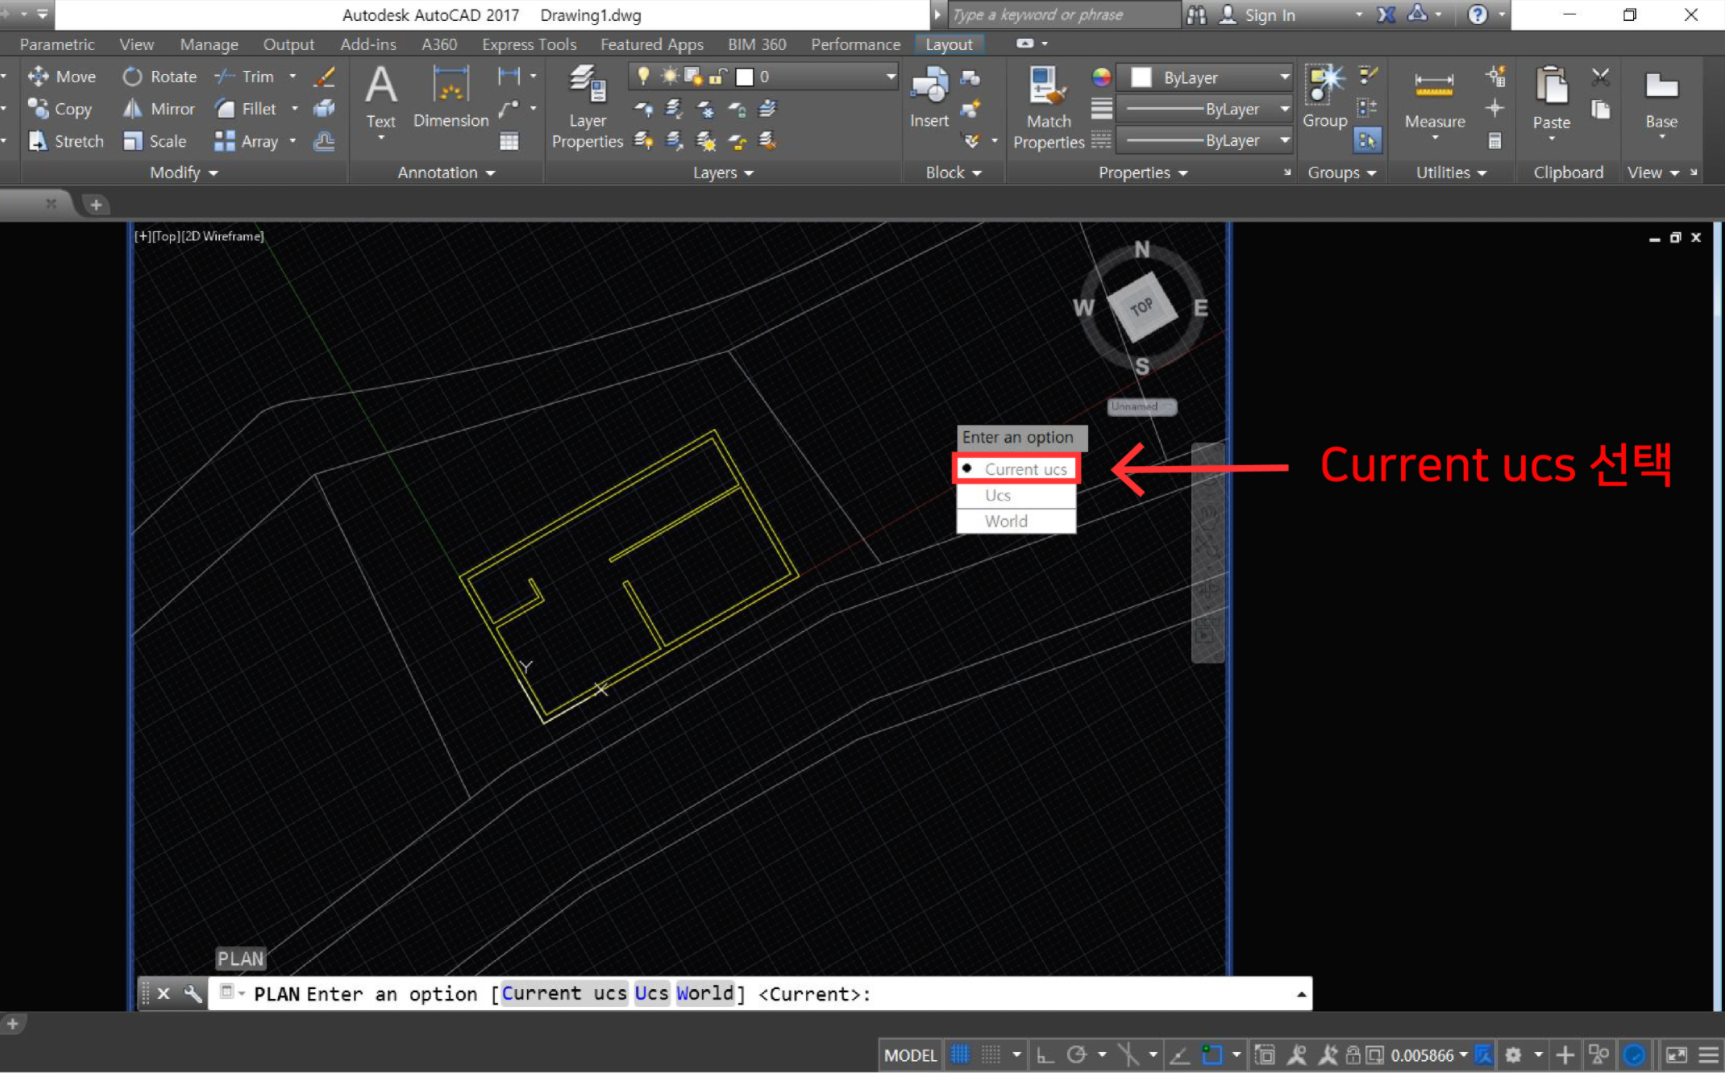Choose the World option in popup

pos(1016,521)
